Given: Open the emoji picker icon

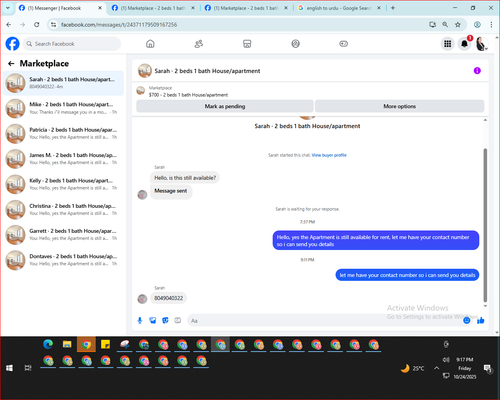Looking at the screenshot, I should pos(467,320).
